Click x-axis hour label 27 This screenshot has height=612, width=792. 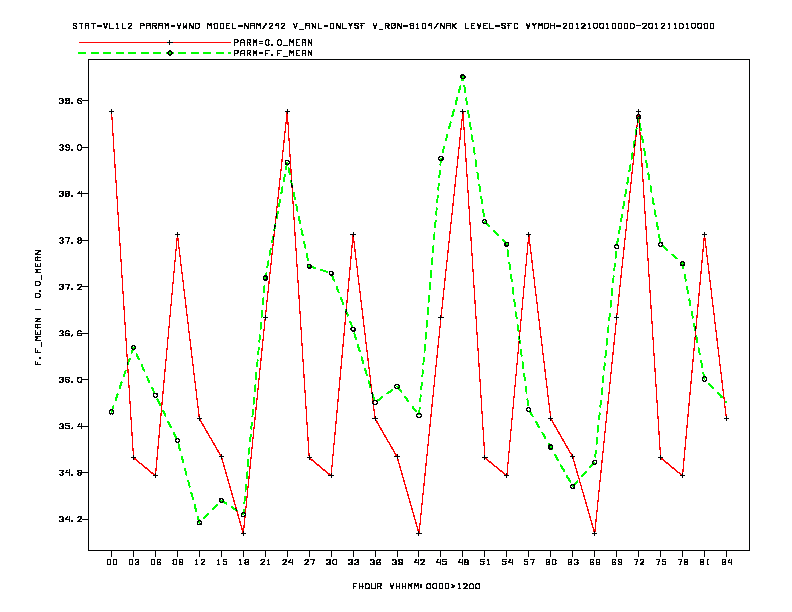point(309,562)
